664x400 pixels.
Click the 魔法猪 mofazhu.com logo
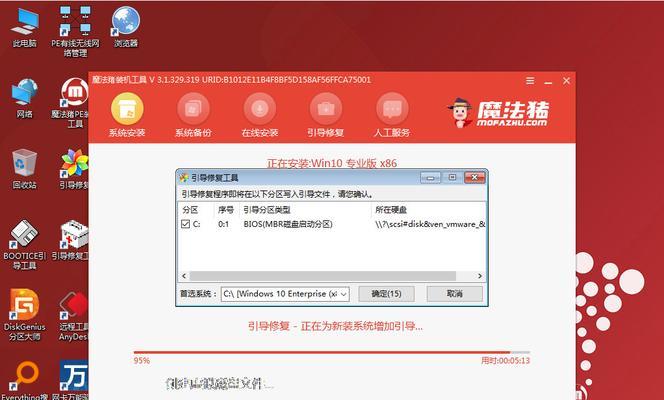coord(498,113)
